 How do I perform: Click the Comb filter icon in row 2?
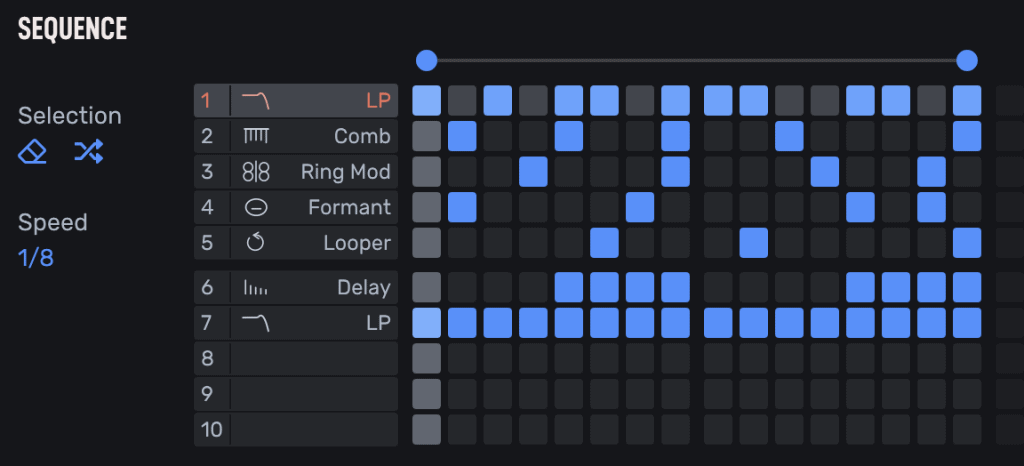pos(256,136)
